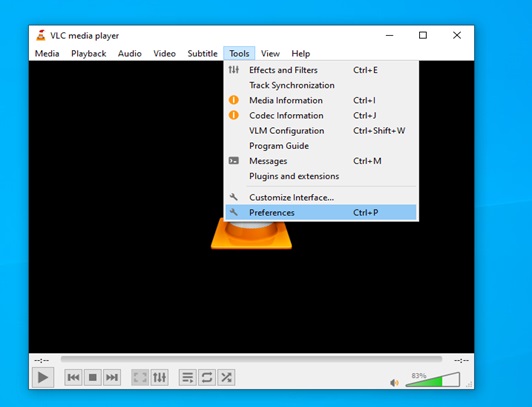
Task: Toggle loop mode button
Action: pos(207,377)
